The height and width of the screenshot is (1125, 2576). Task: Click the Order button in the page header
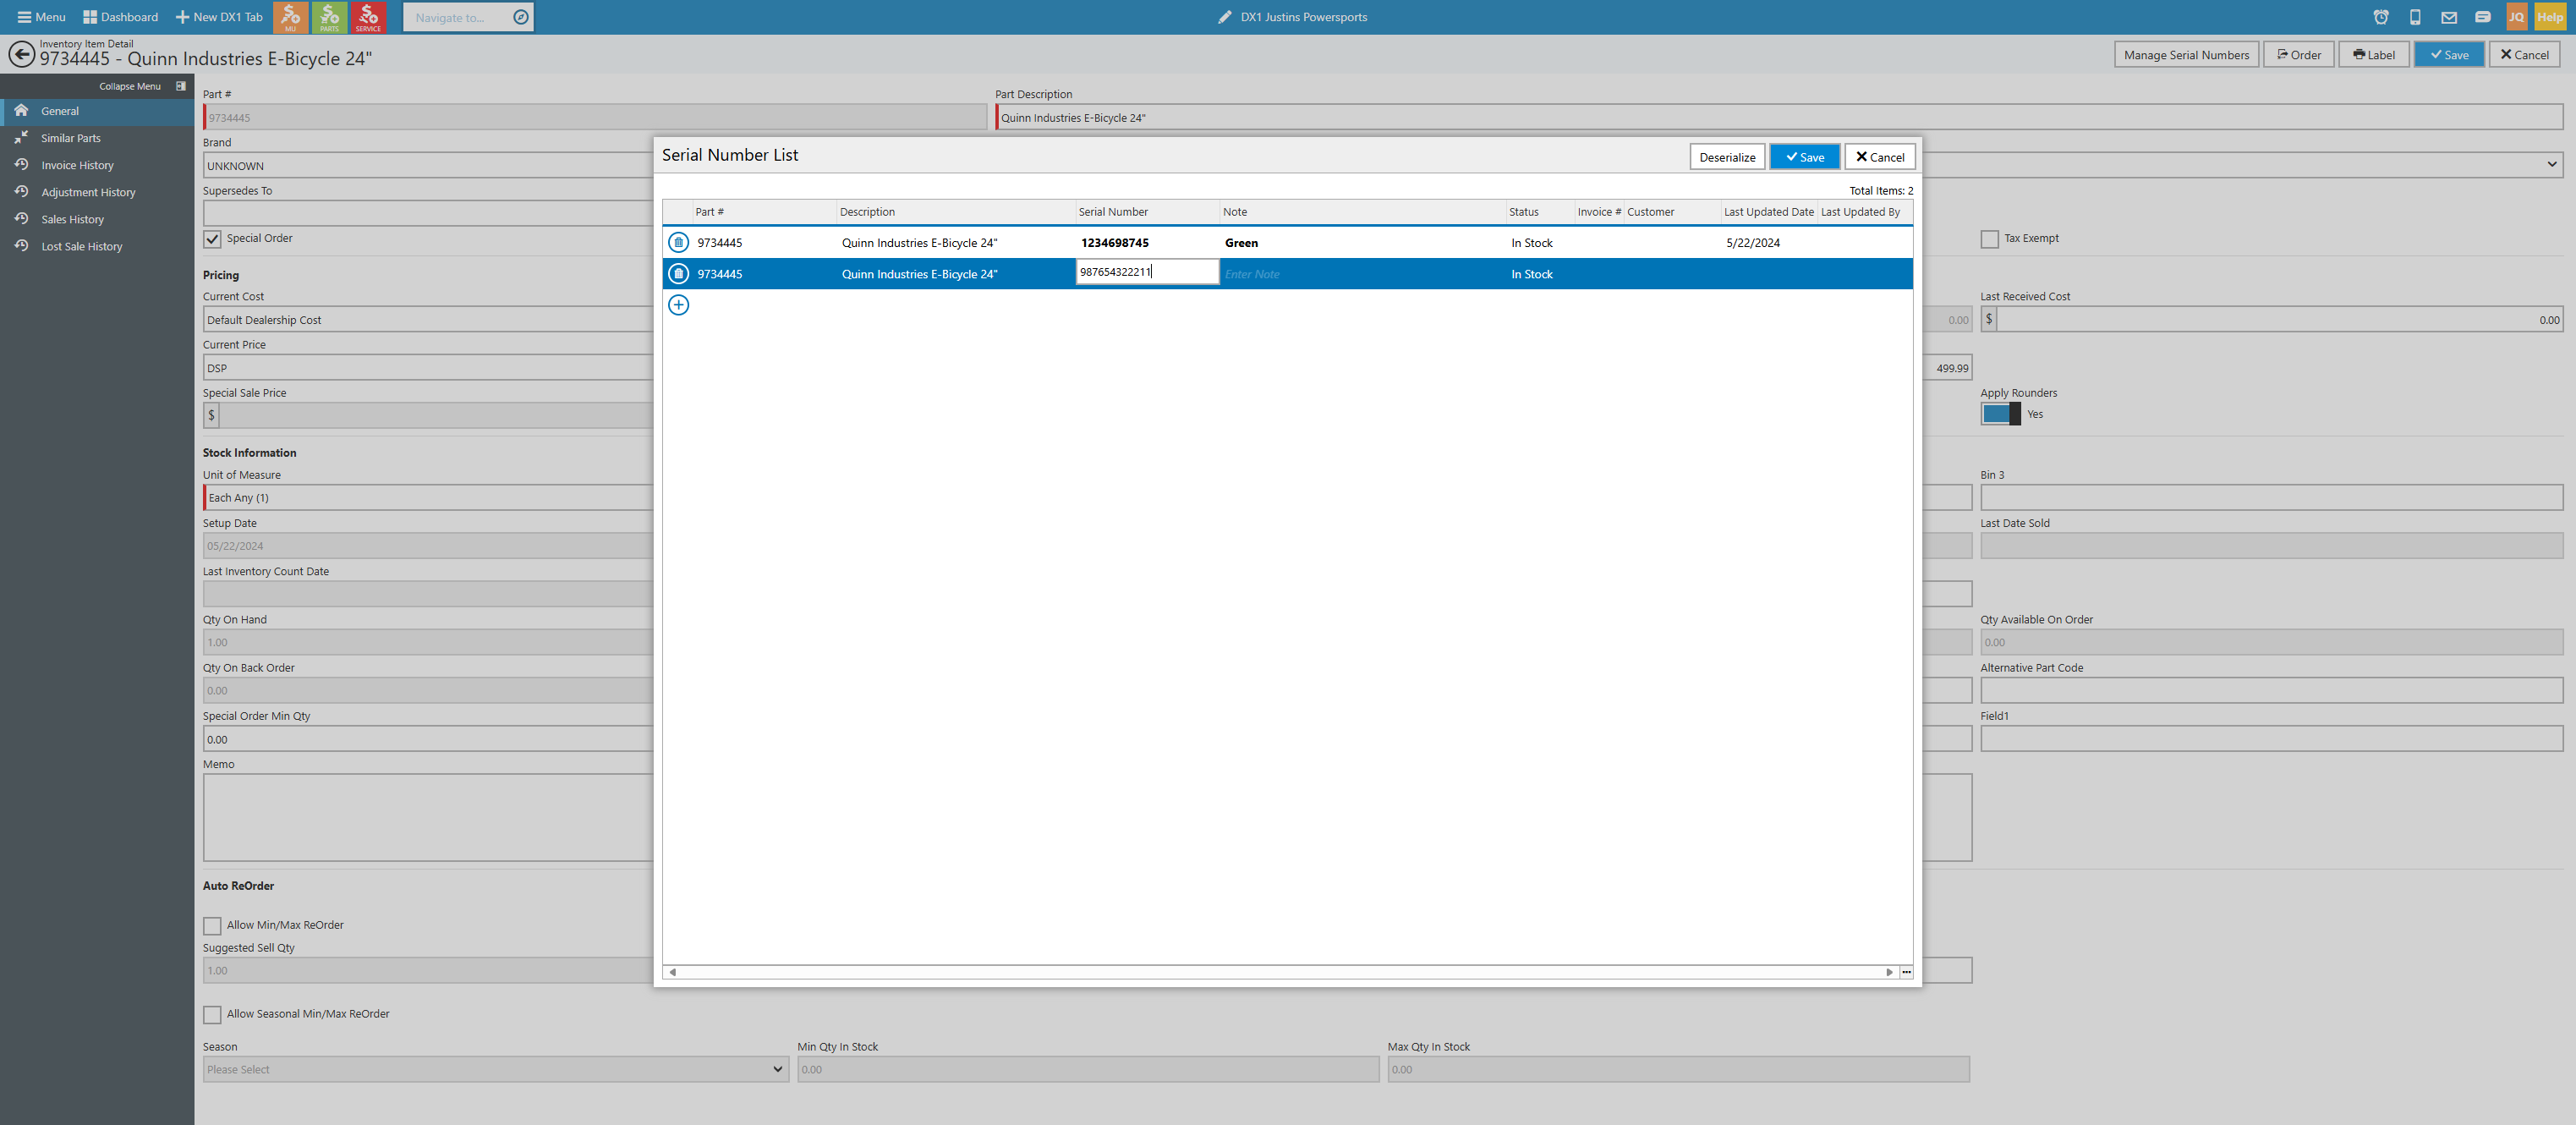point(2299,55)
